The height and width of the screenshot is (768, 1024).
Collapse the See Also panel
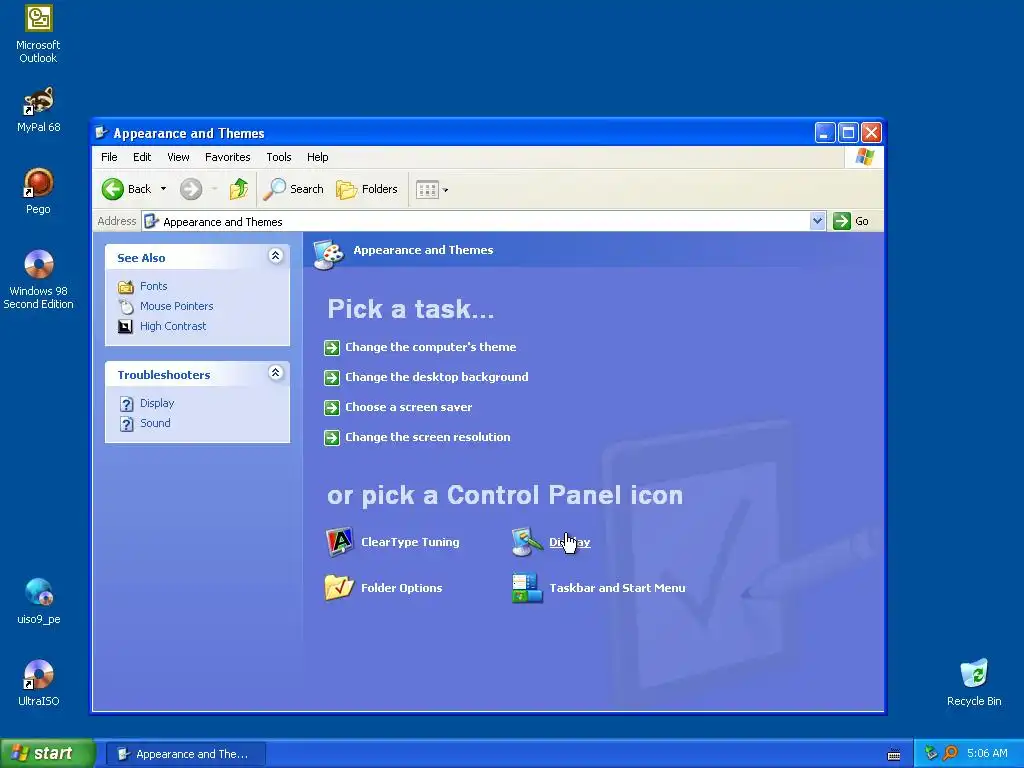coord(276,256)
